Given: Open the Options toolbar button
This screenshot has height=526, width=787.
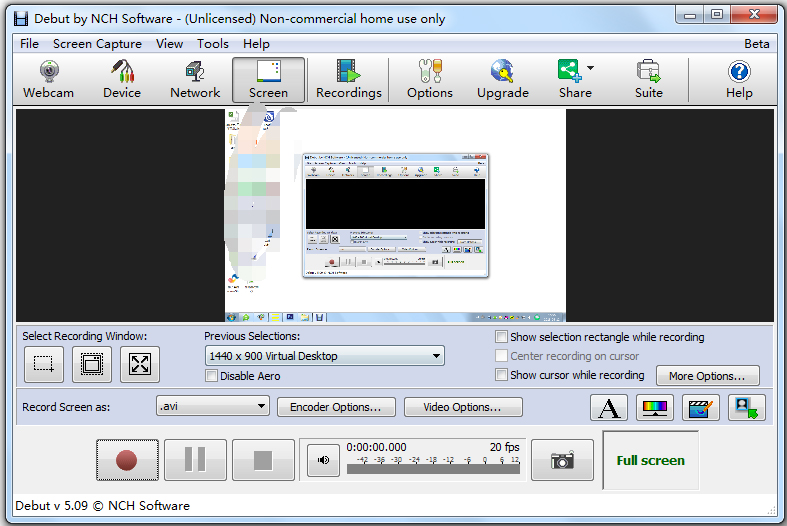Looking at the screenshot, I should pyautogui.click(x=430, y=80).
